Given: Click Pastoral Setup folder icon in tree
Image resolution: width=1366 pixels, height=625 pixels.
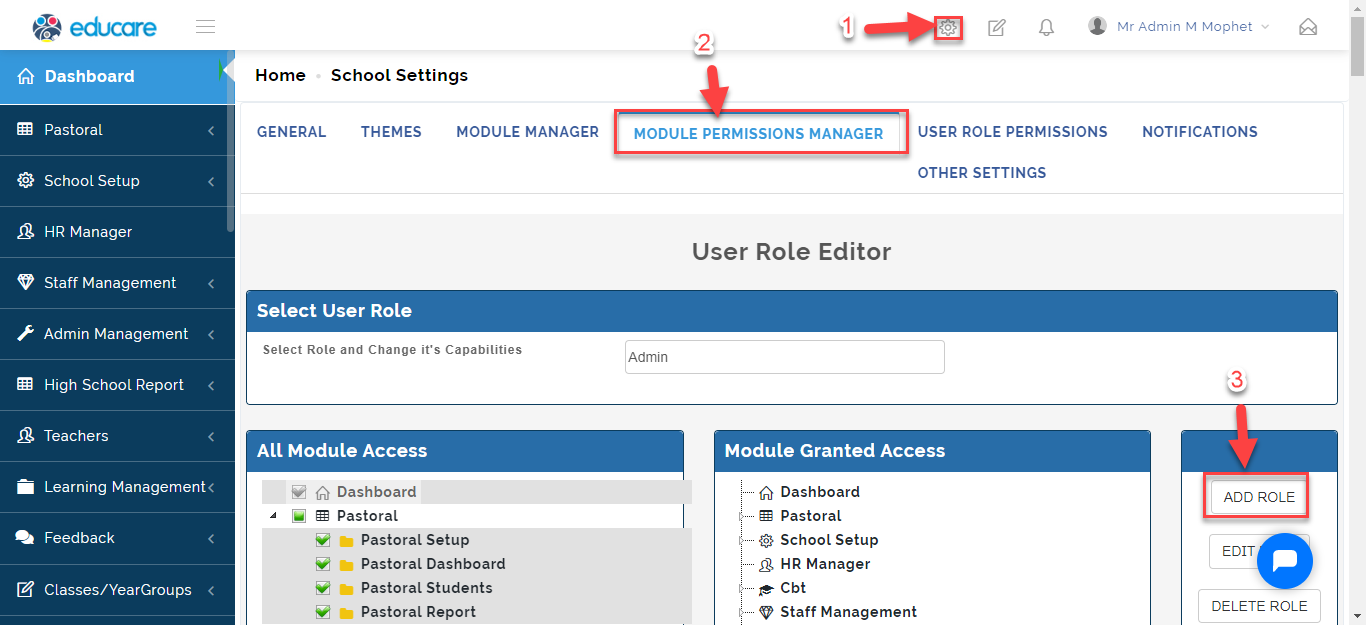Looking at the screenshot, I should [346, 541].
